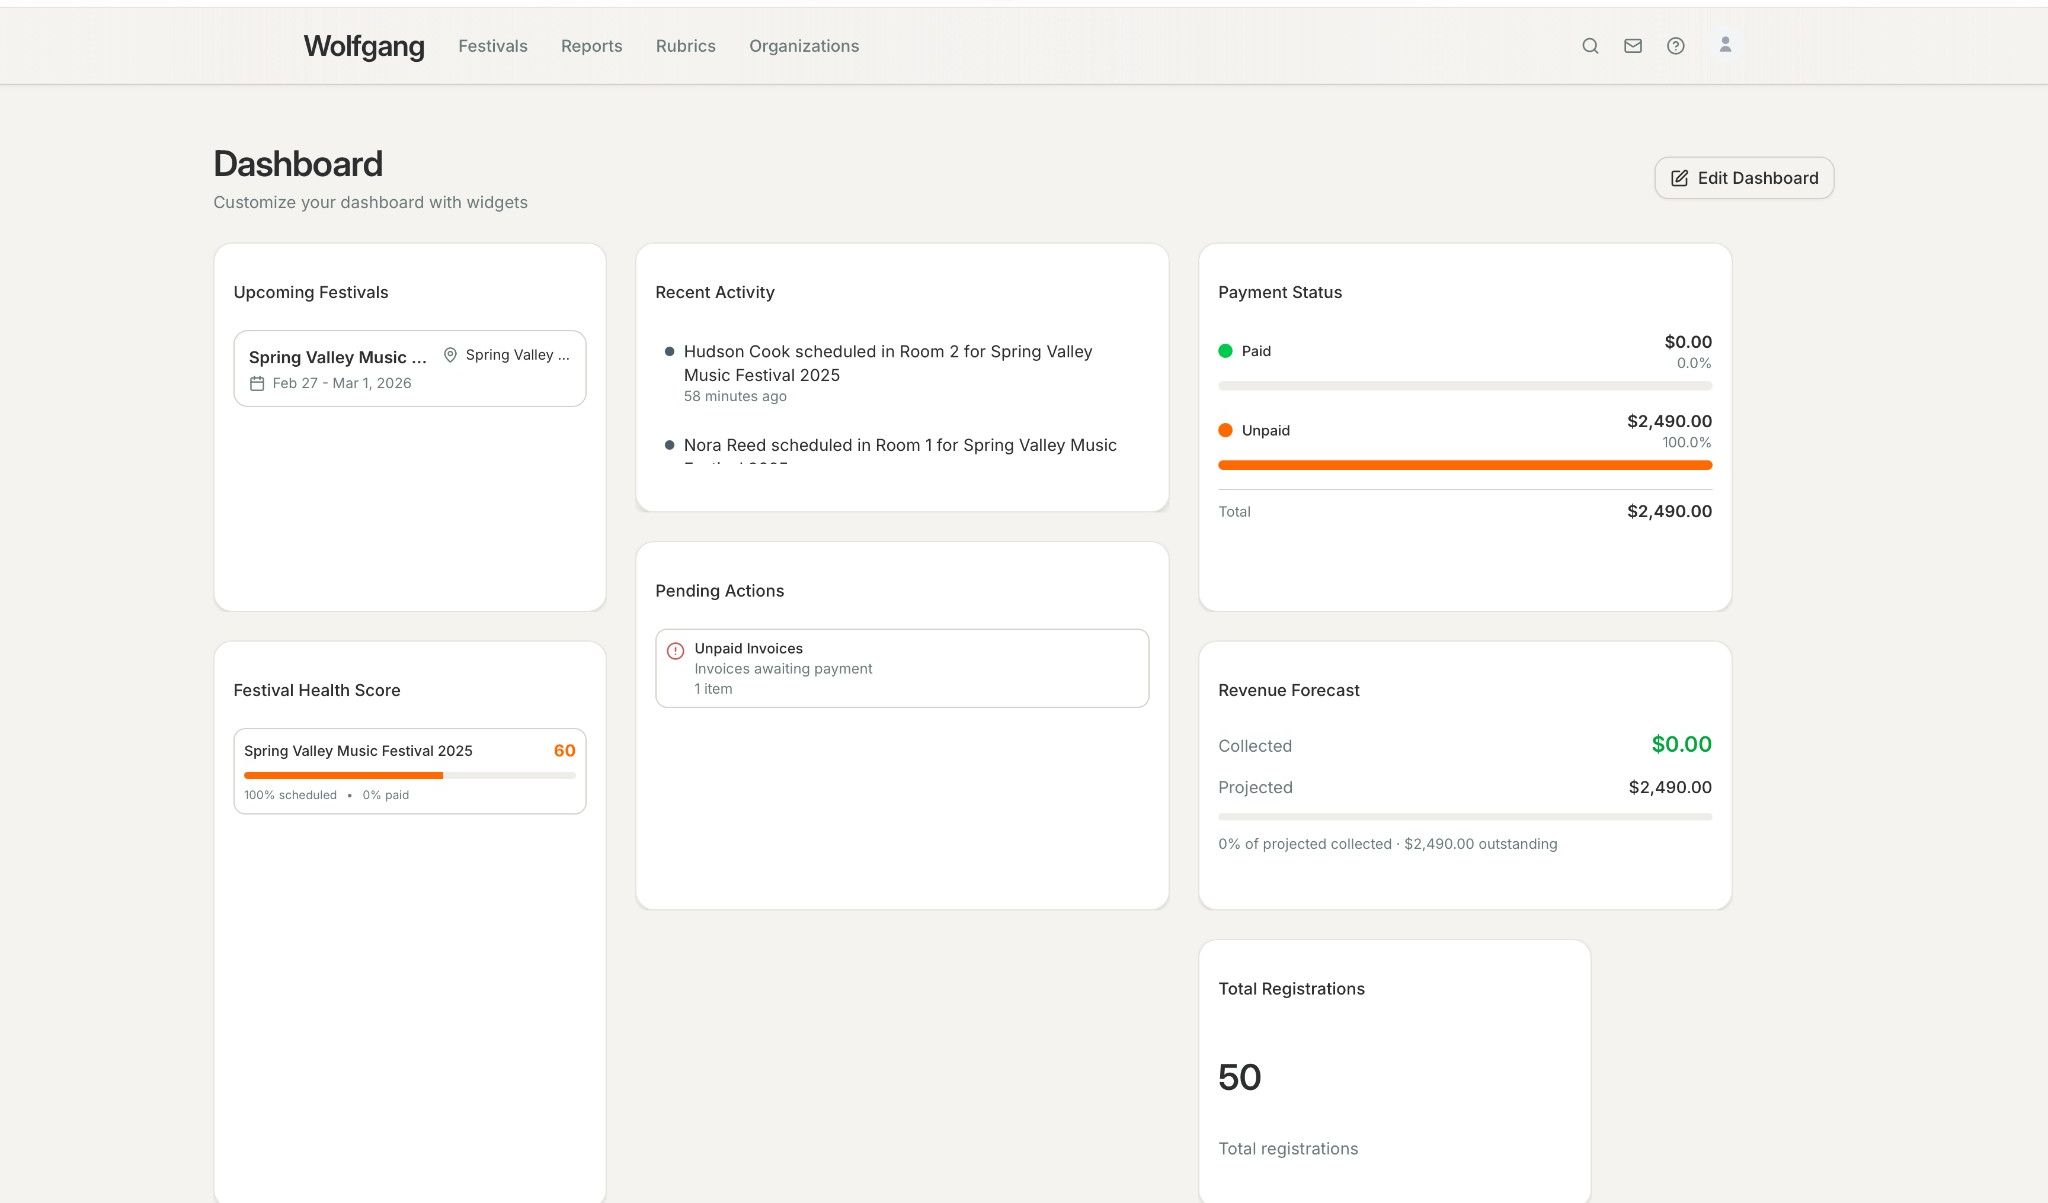Viewport: 2048px width, 1203px height.
Task: Open the Rubrics menu item
Action: point(685,46)
